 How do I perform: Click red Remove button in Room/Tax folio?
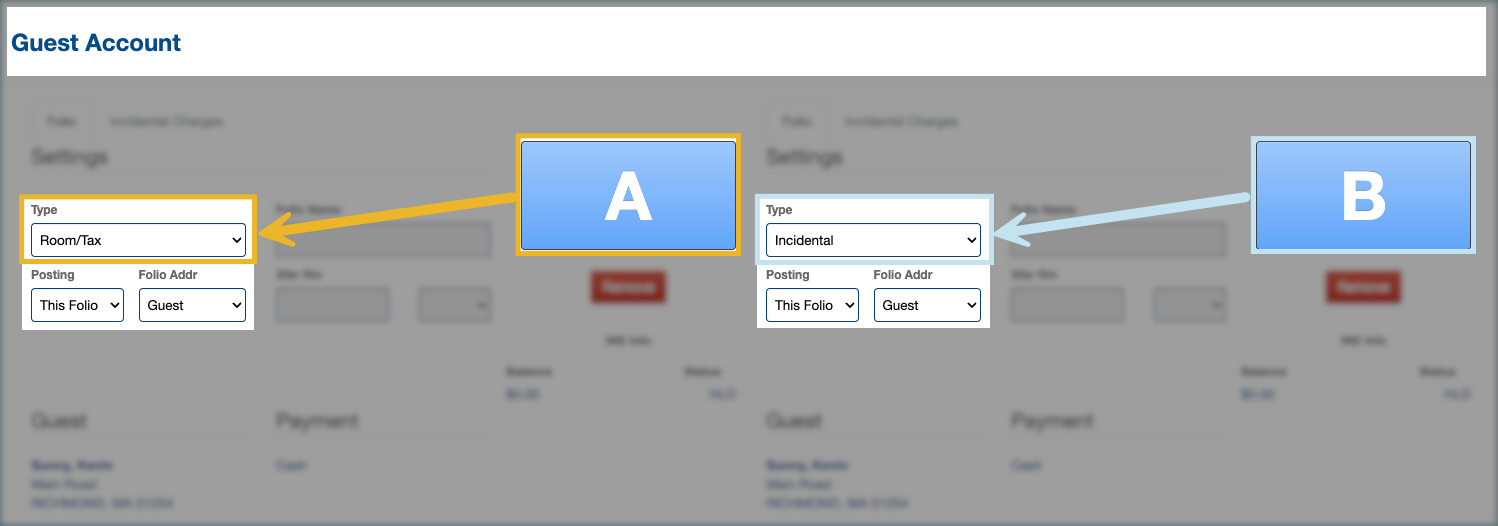(628, 287)
